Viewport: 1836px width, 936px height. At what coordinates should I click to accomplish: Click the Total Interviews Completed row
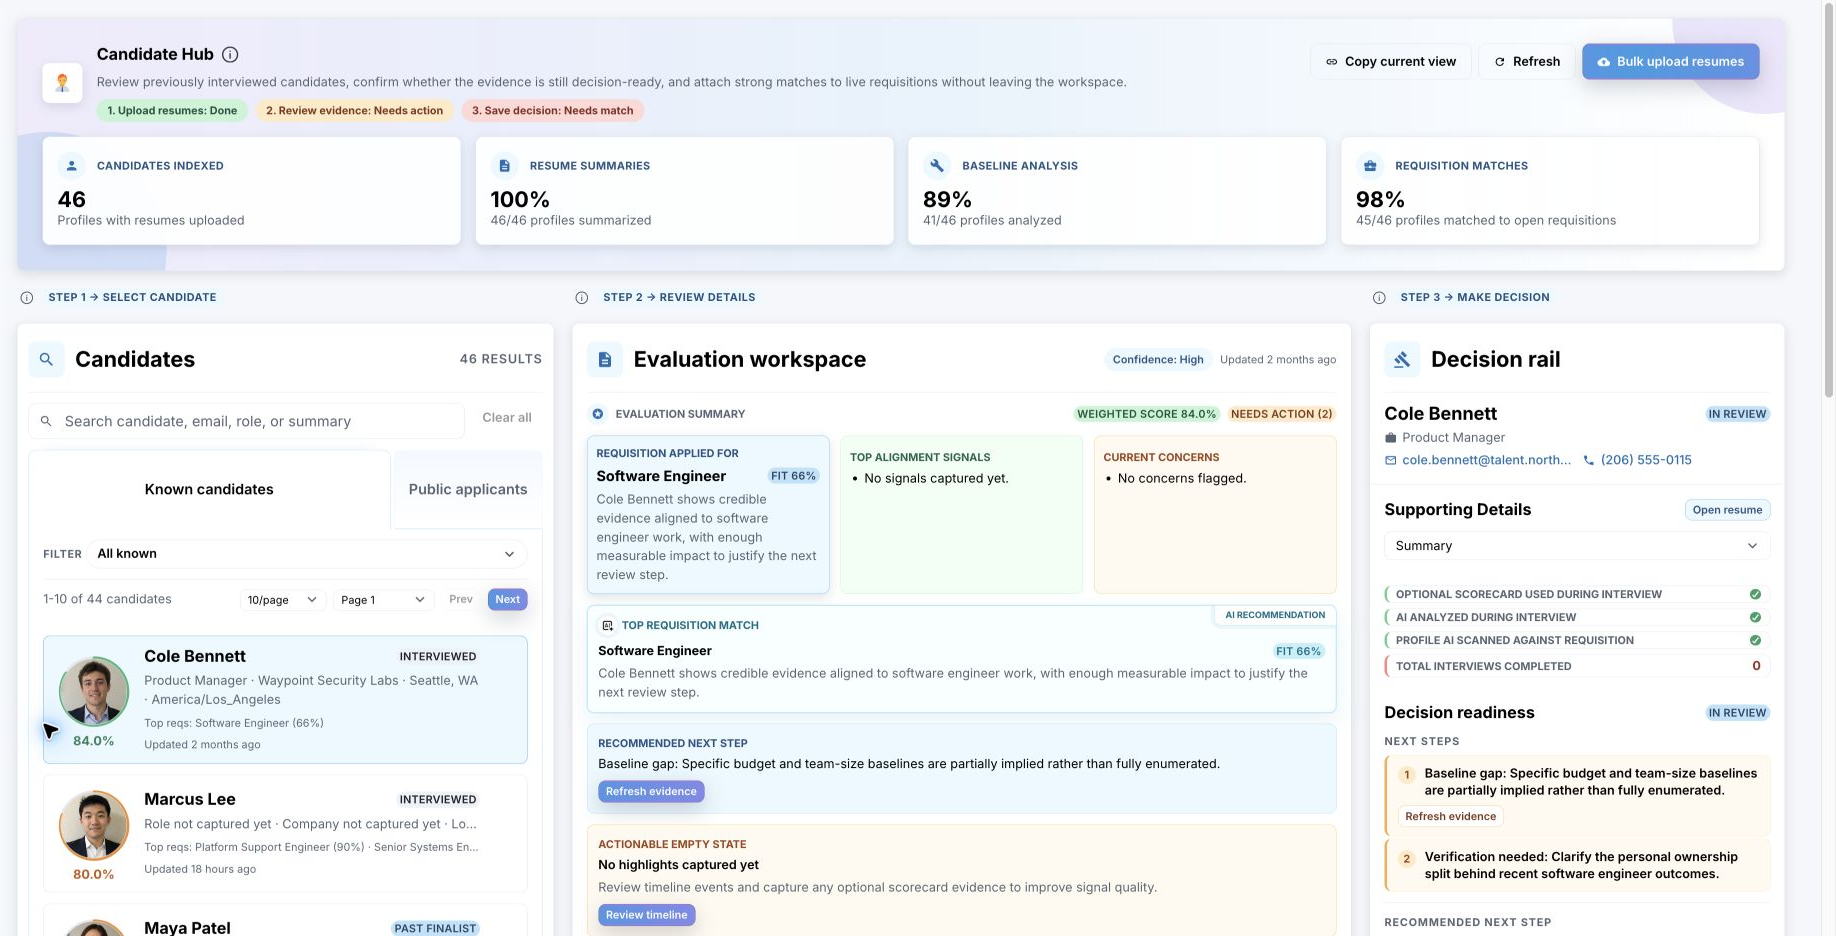(x=1577, y=666)
